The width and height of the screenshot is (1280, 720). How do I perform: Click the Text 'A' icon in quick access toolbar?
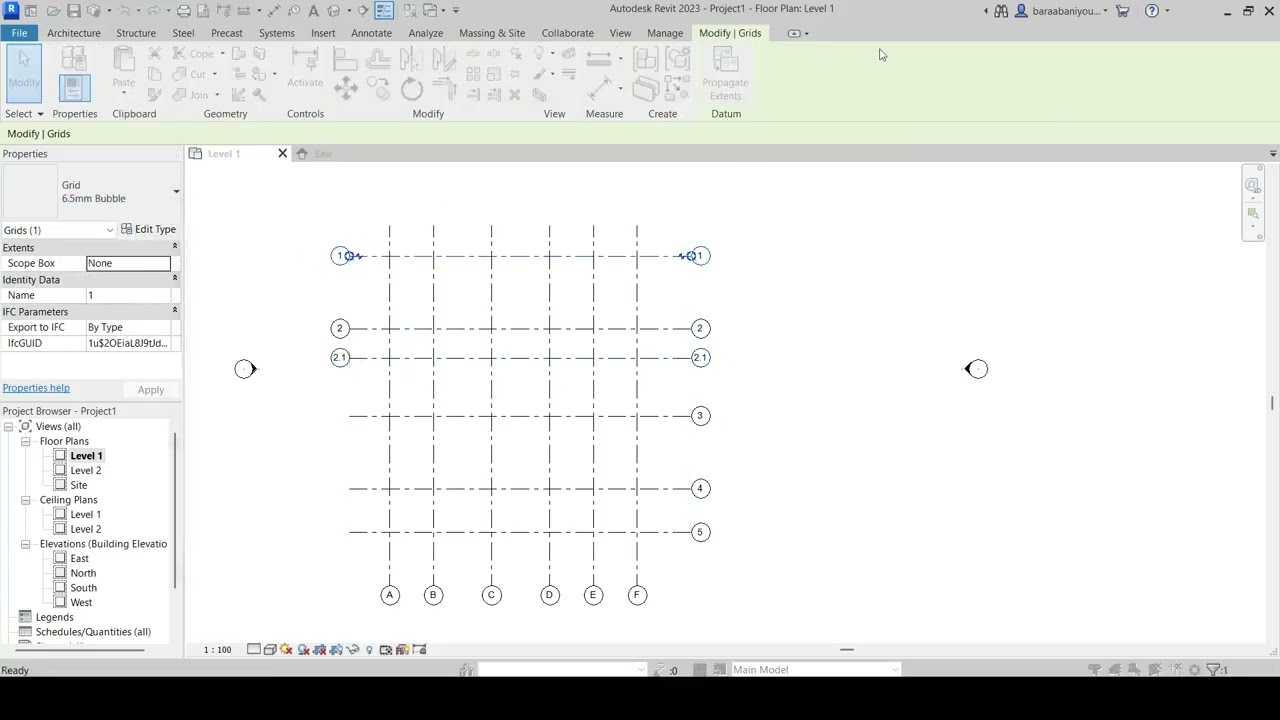click(x=313, y=10)
